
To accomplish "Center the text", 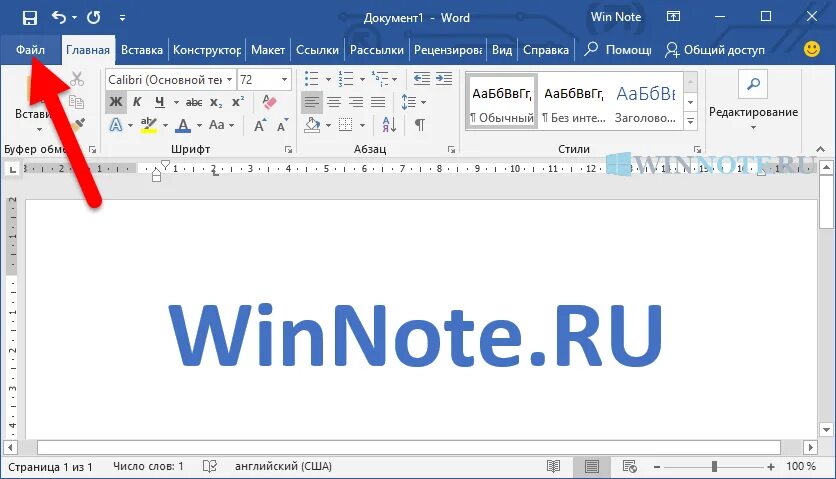I will click(x=334, y=102).
